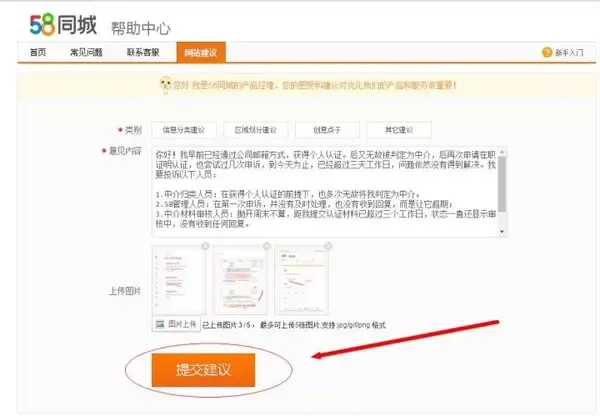Click the 图片上传 upload button

(x=176, y=324)
